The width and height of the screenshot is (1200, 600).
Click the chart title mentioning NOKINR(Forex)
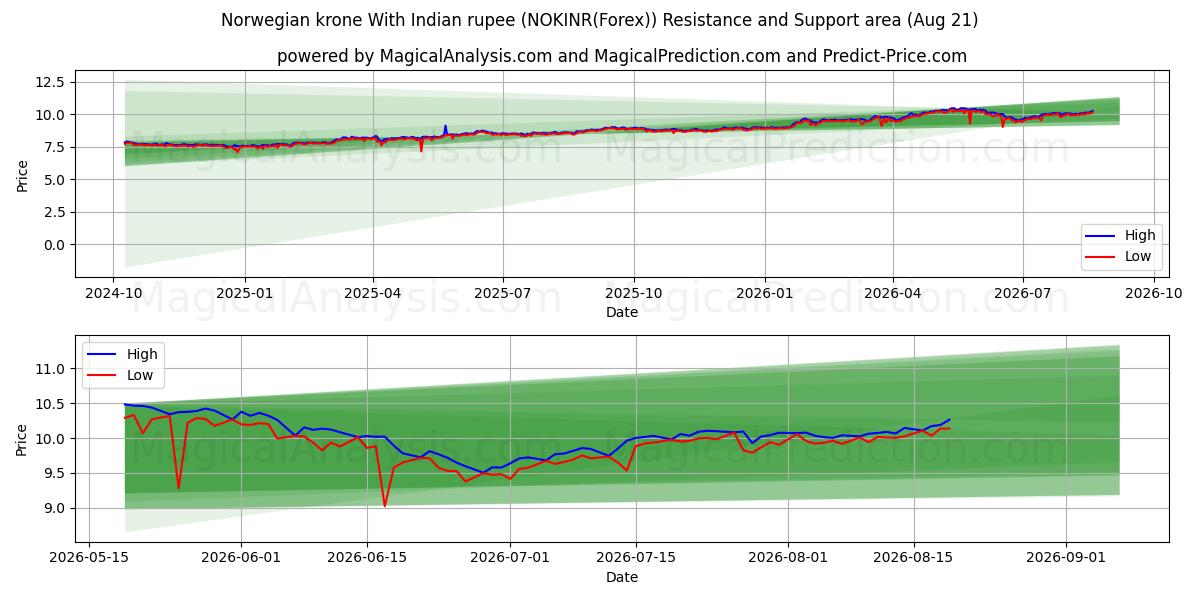[x=600, y=20]
